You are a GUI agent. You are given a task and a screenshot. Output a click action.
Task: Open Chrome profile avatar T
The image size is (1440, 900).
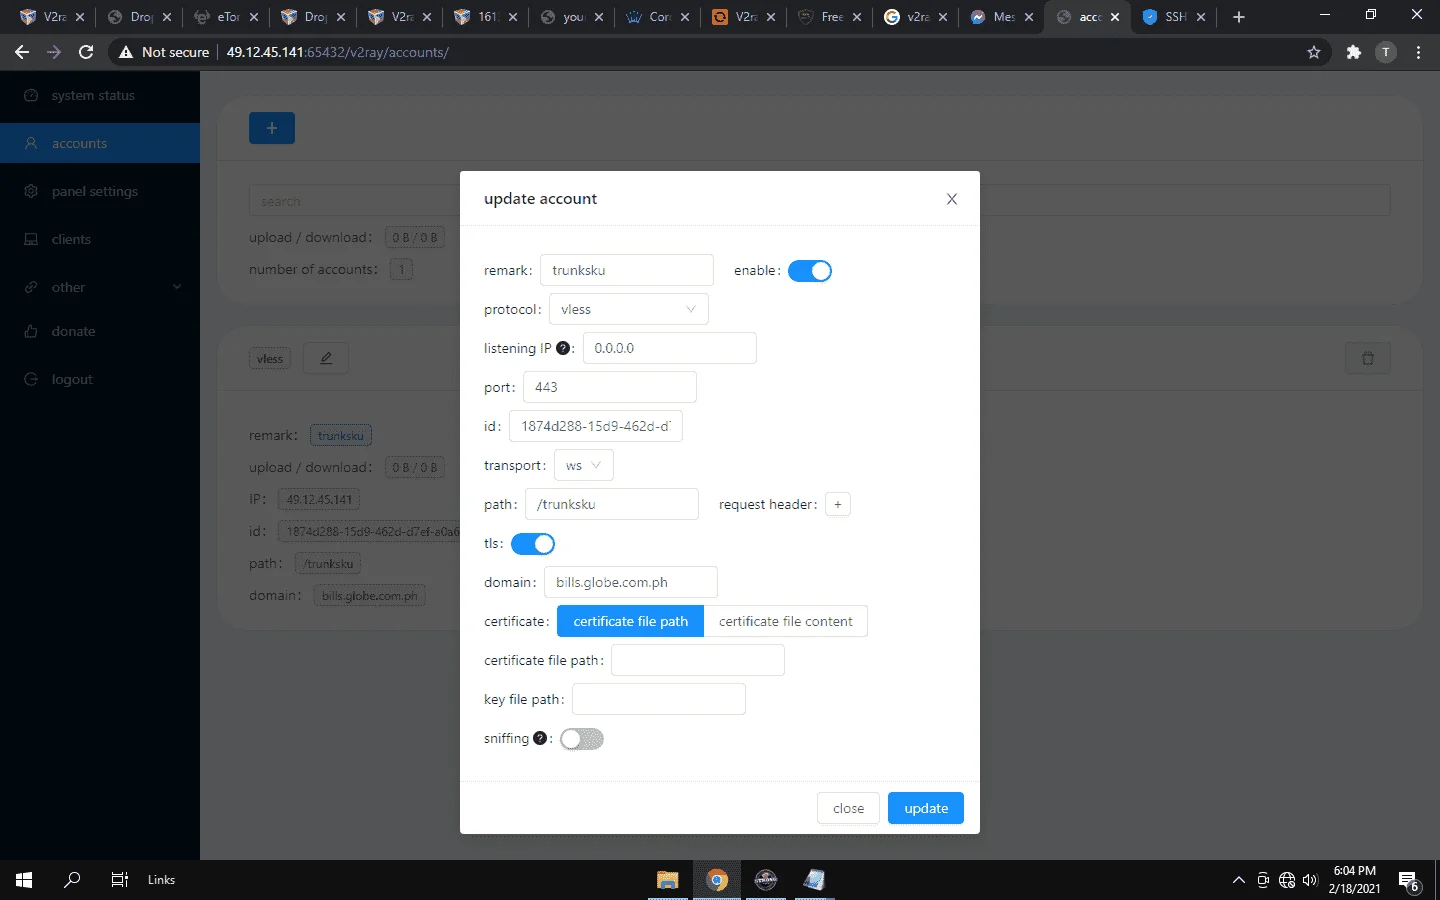pyautogui.click(x=1386, y=52)
